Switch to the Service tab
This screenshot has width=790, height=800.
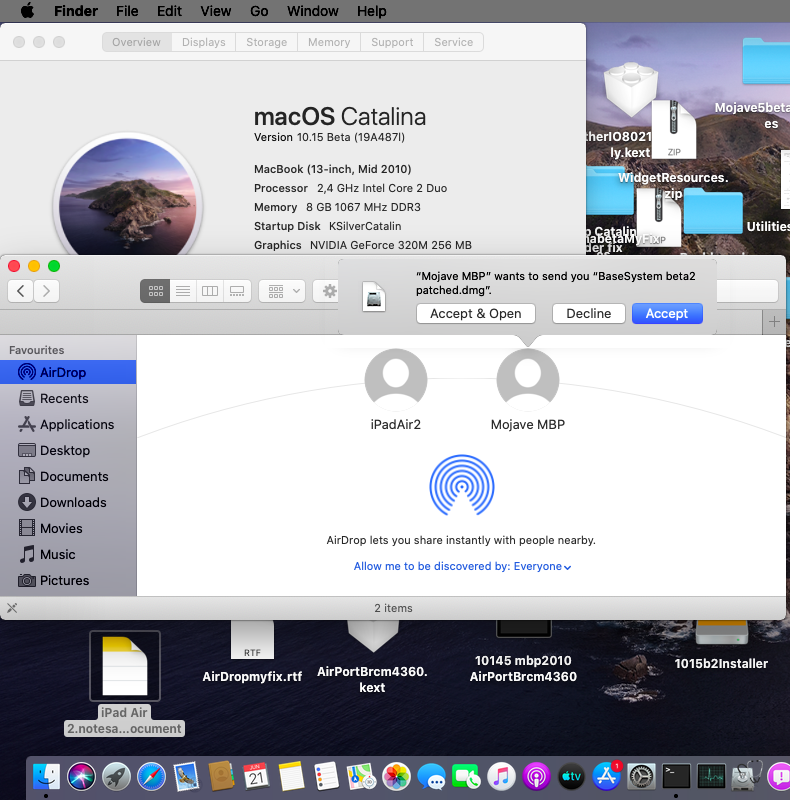453,42
